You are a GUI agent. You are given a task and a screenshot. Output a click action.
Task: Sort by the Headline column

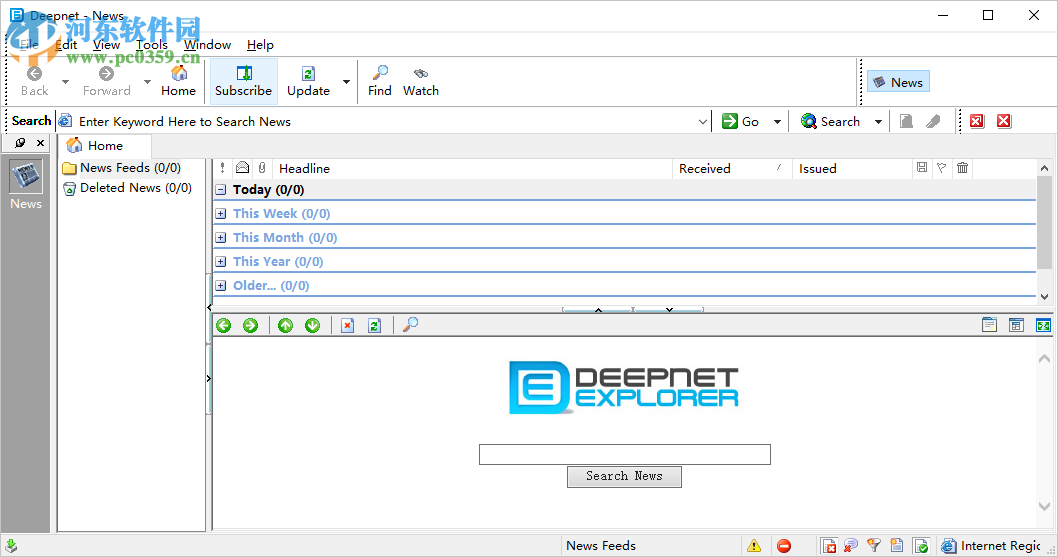472,168
